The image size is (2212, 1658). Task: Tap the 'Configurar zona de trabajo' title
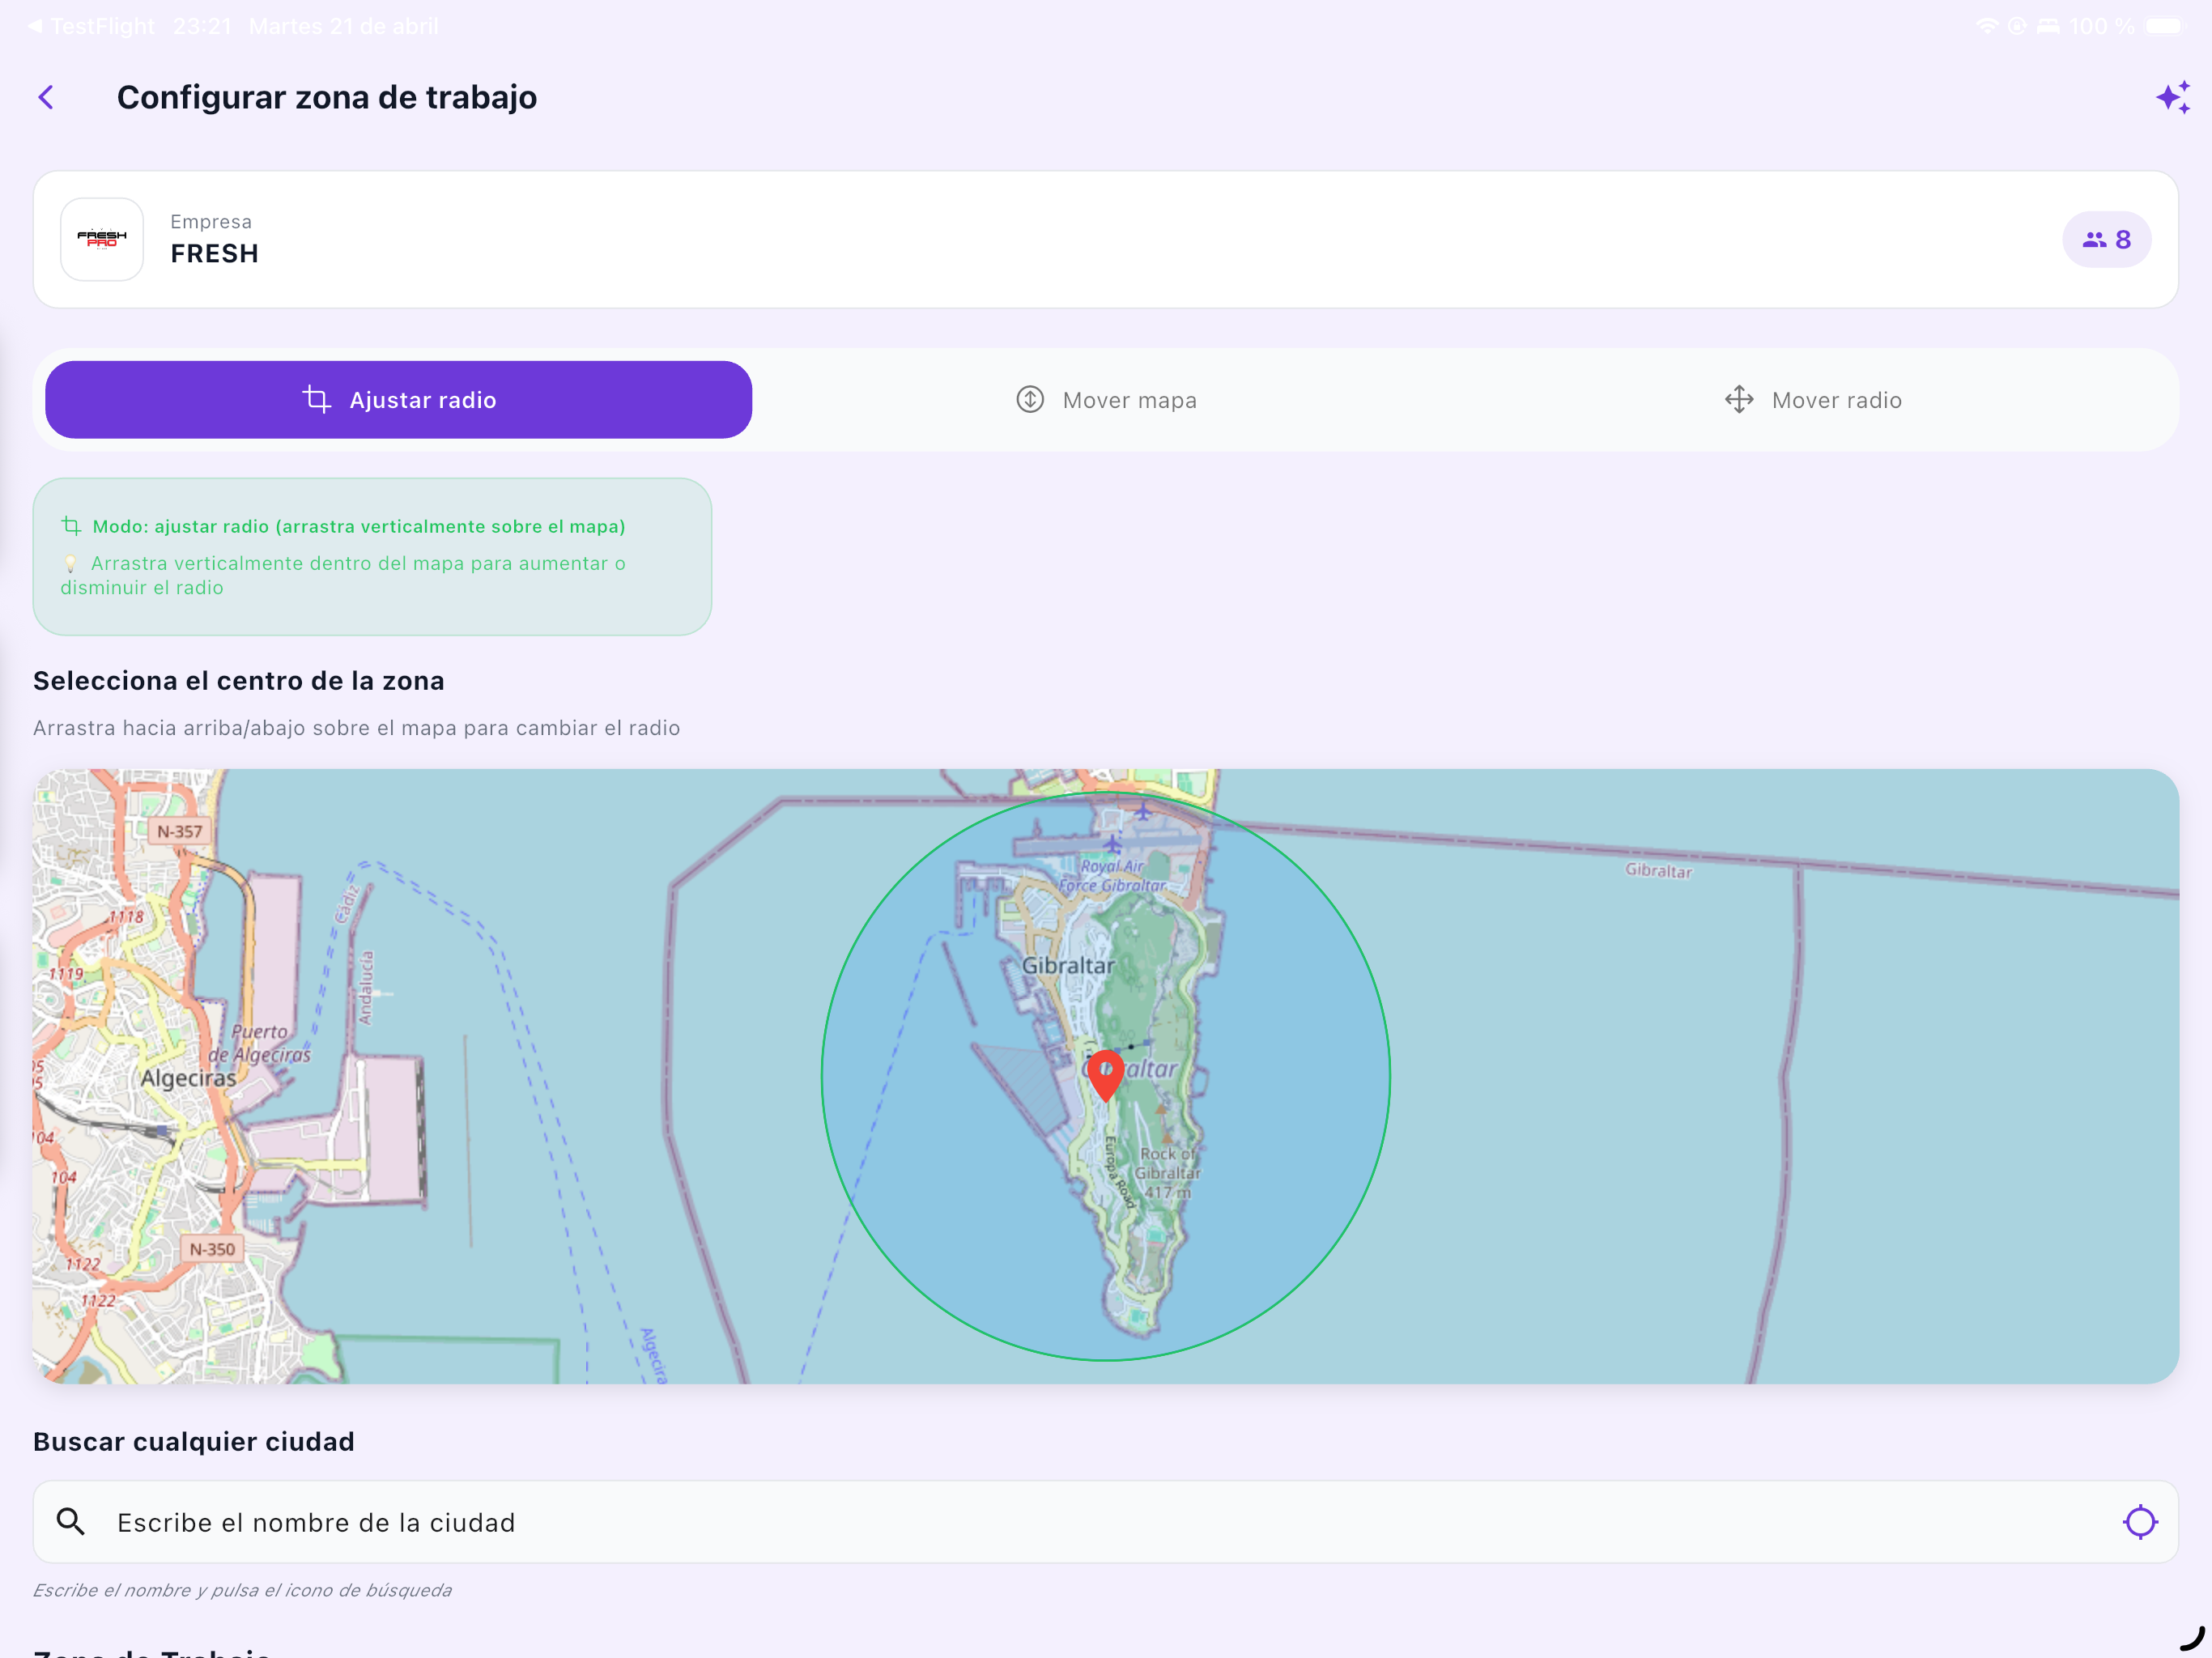(327, 97)
